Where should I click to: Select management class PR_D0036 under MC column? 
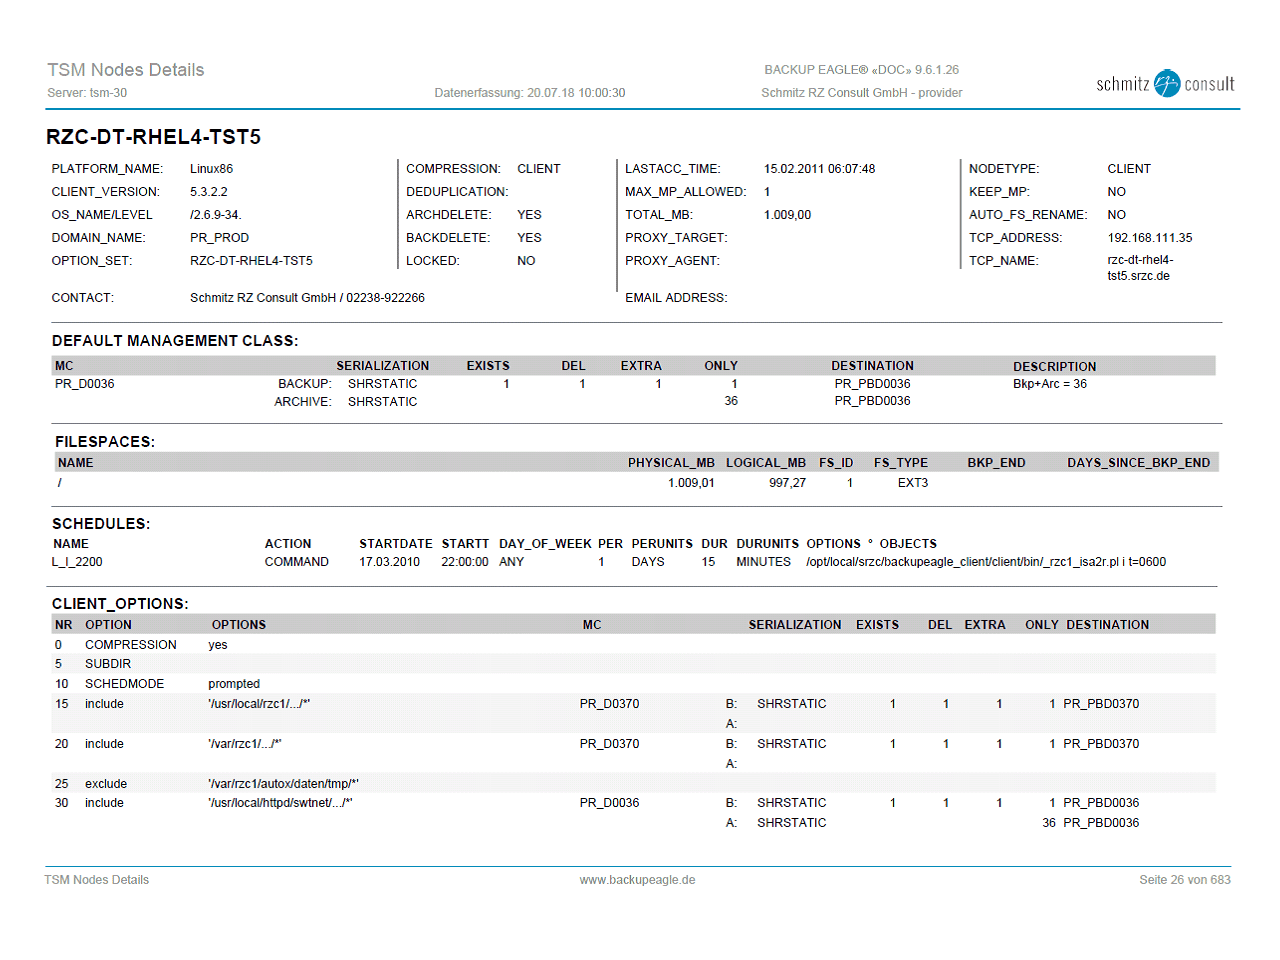[84, 384]
